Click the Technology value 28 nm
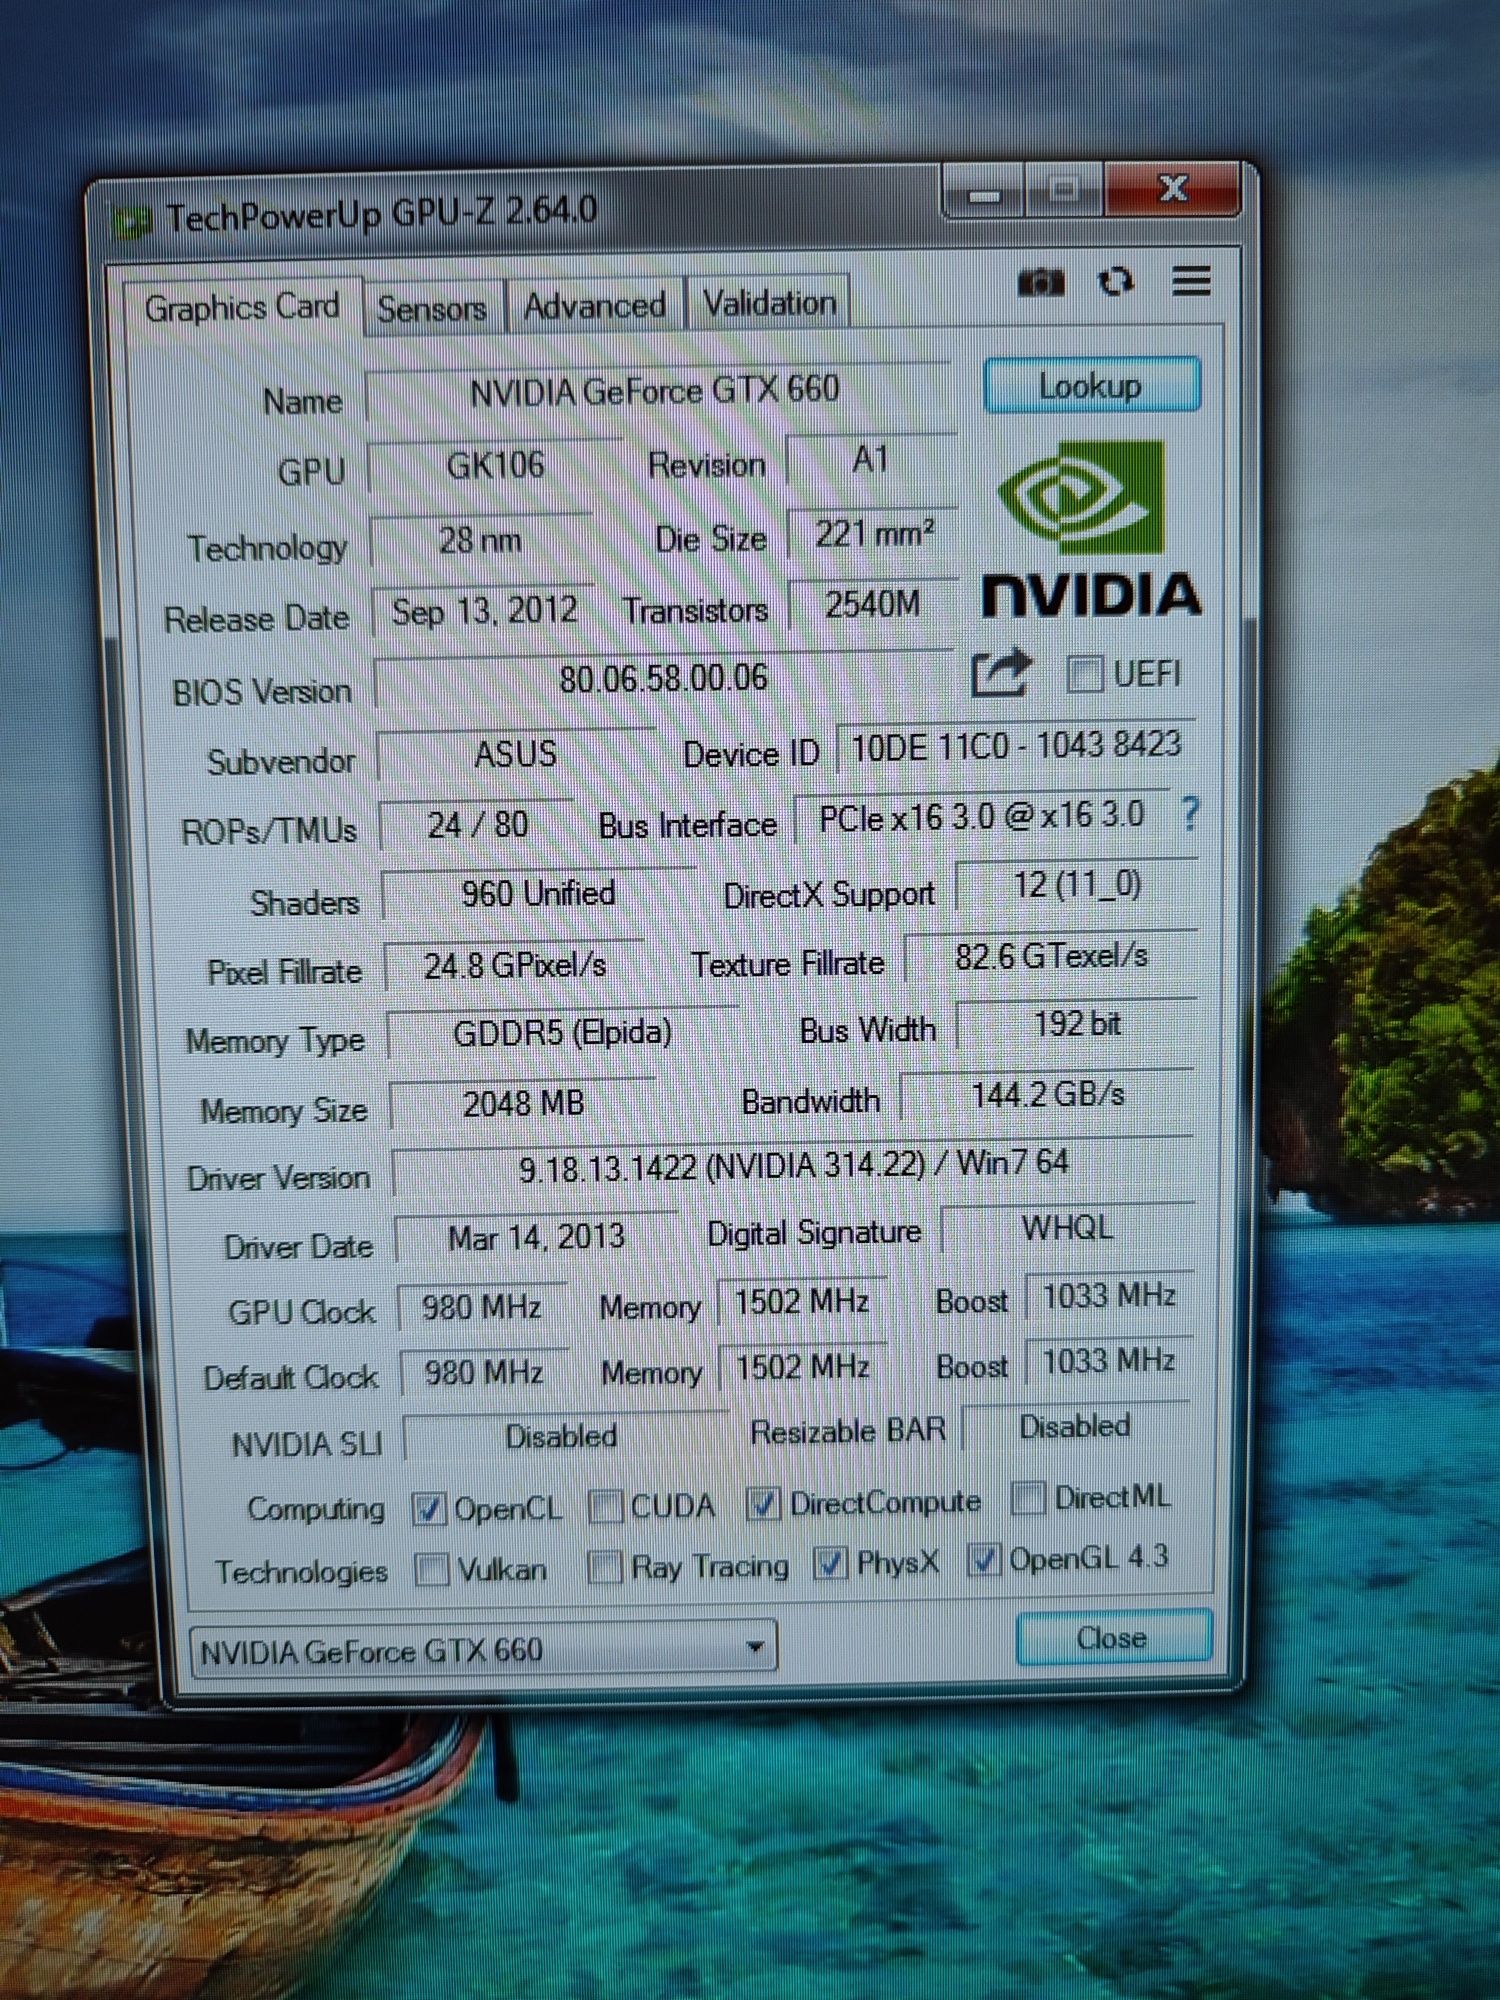Image resolution: width=1500 pixels, height=2000 pixels. pyautogui.click(x=480, y=540)
